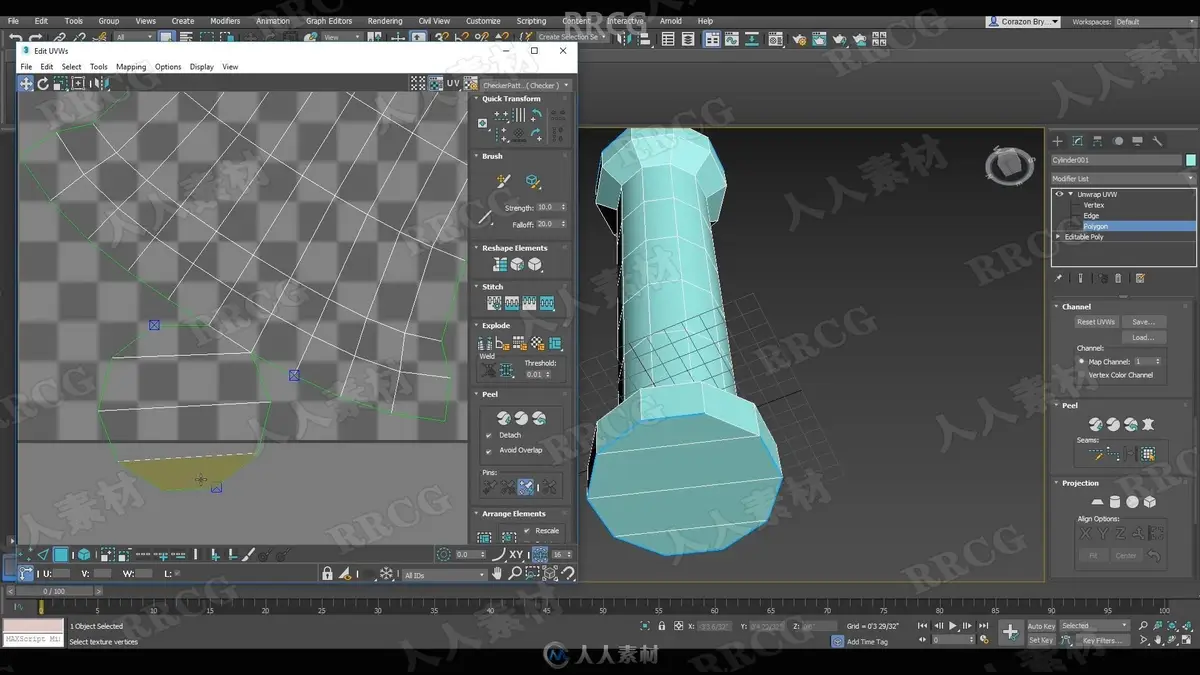Image resolution: width=1200 pixels, height=675 pixels.
Task: Open the Rendering main menu
Action: pyautogui.click(x=385, y=21)
